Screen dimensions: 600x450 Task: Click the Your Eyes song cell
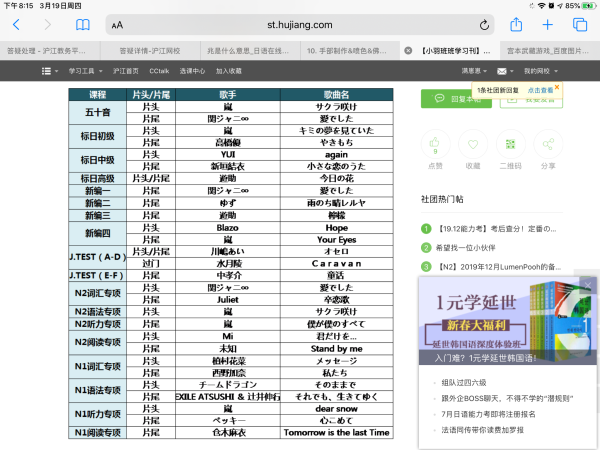337,240
